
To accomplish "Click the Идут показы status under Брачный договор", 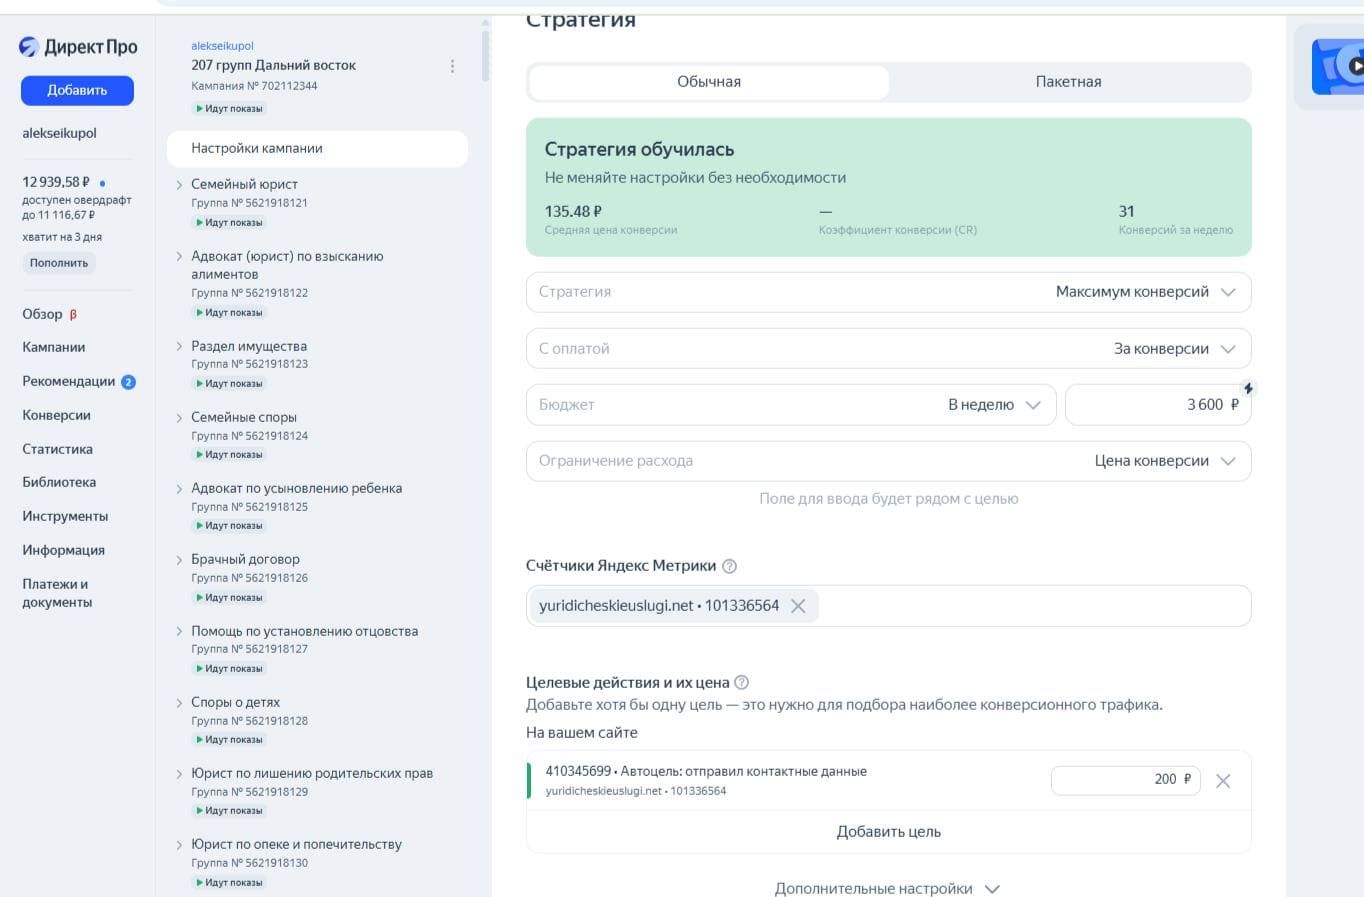I will pyautogui.click(x=229, y=597).
